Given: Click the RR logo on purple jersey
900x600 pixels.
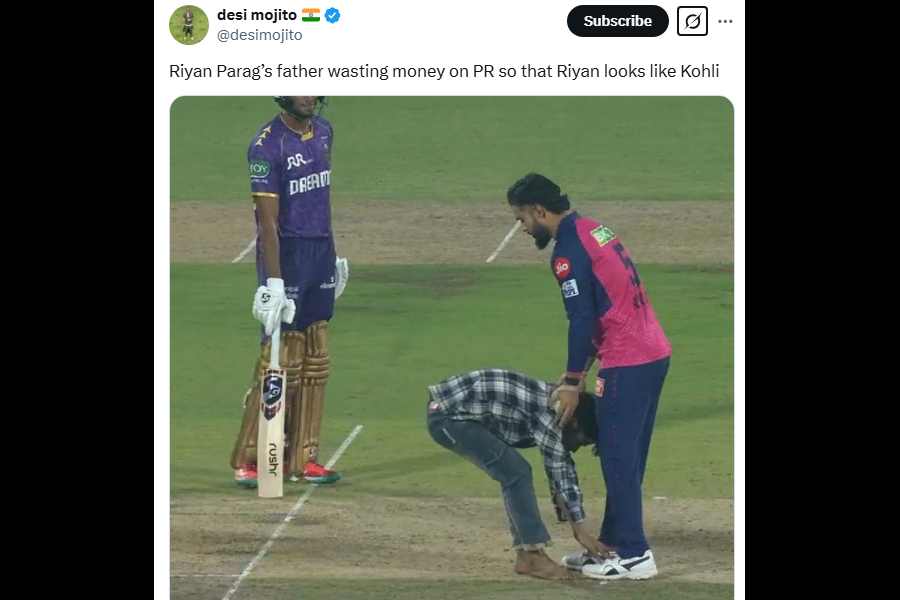Looking at the screenshot, I should coord(298,161).
